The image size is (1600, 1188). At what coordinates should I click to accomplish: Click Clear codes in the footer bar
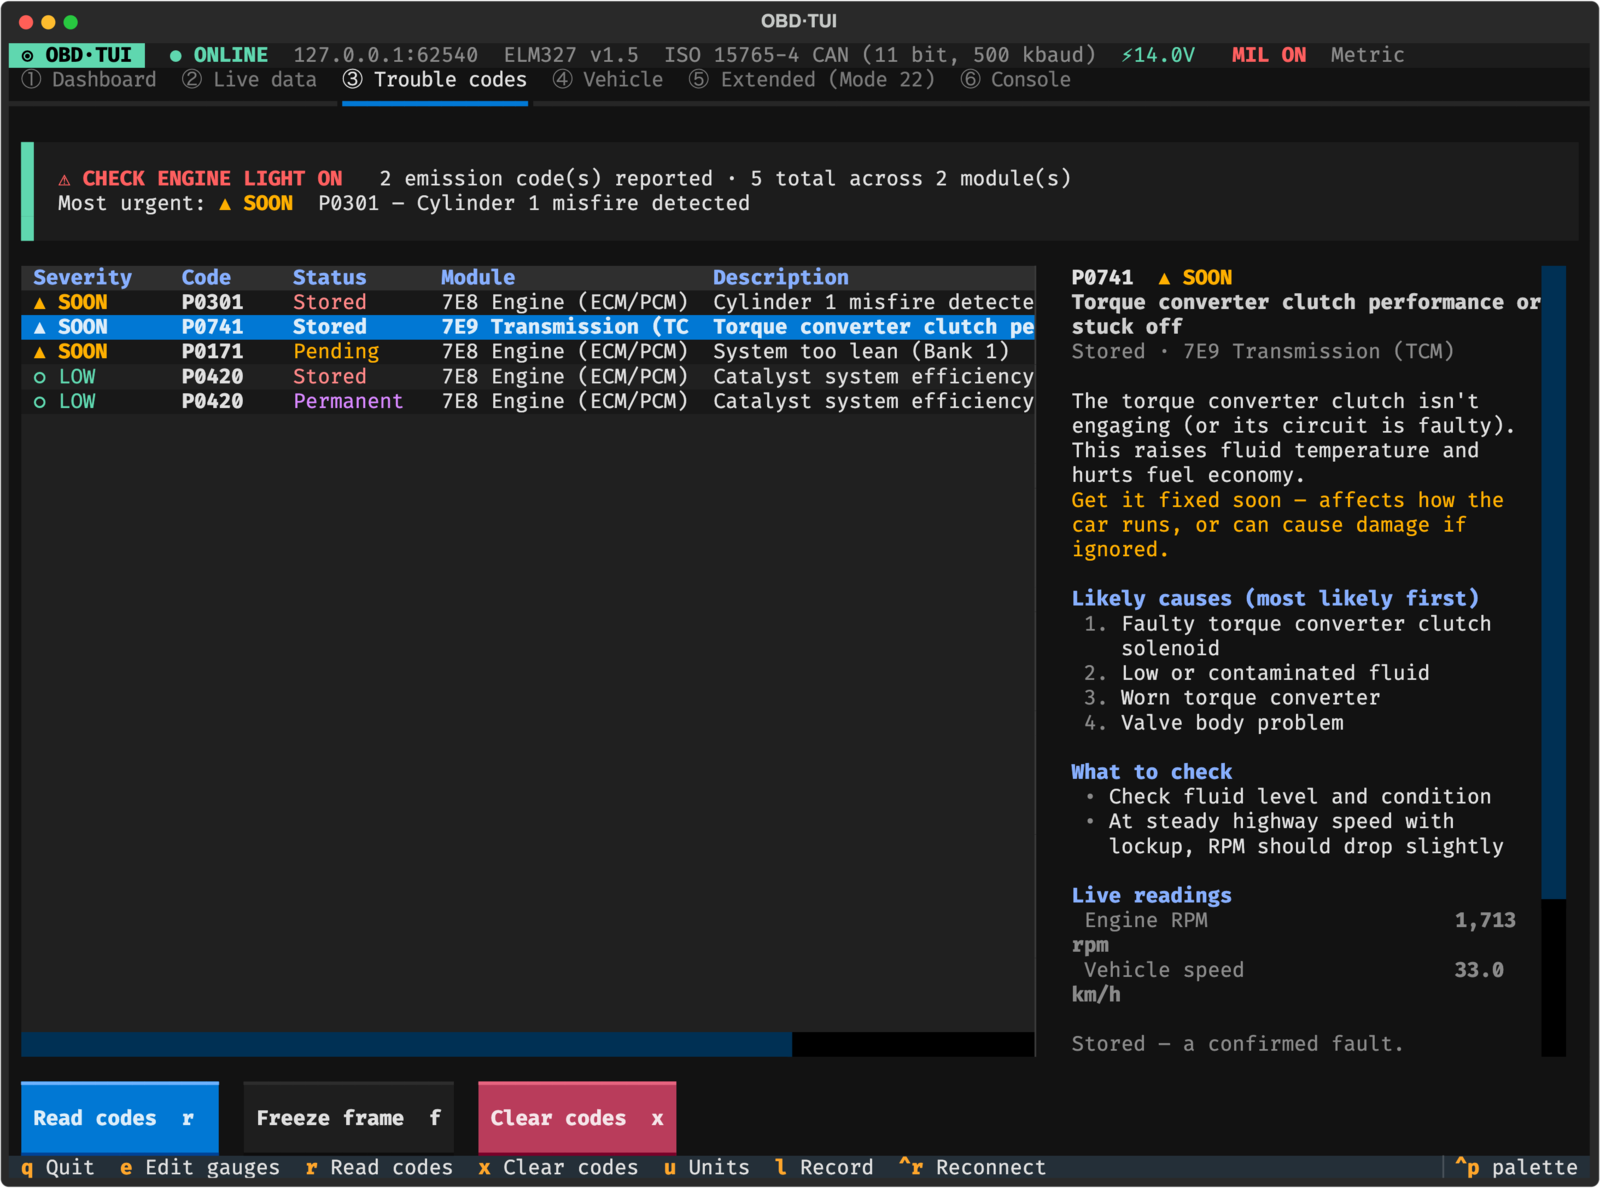point(558,1167)
